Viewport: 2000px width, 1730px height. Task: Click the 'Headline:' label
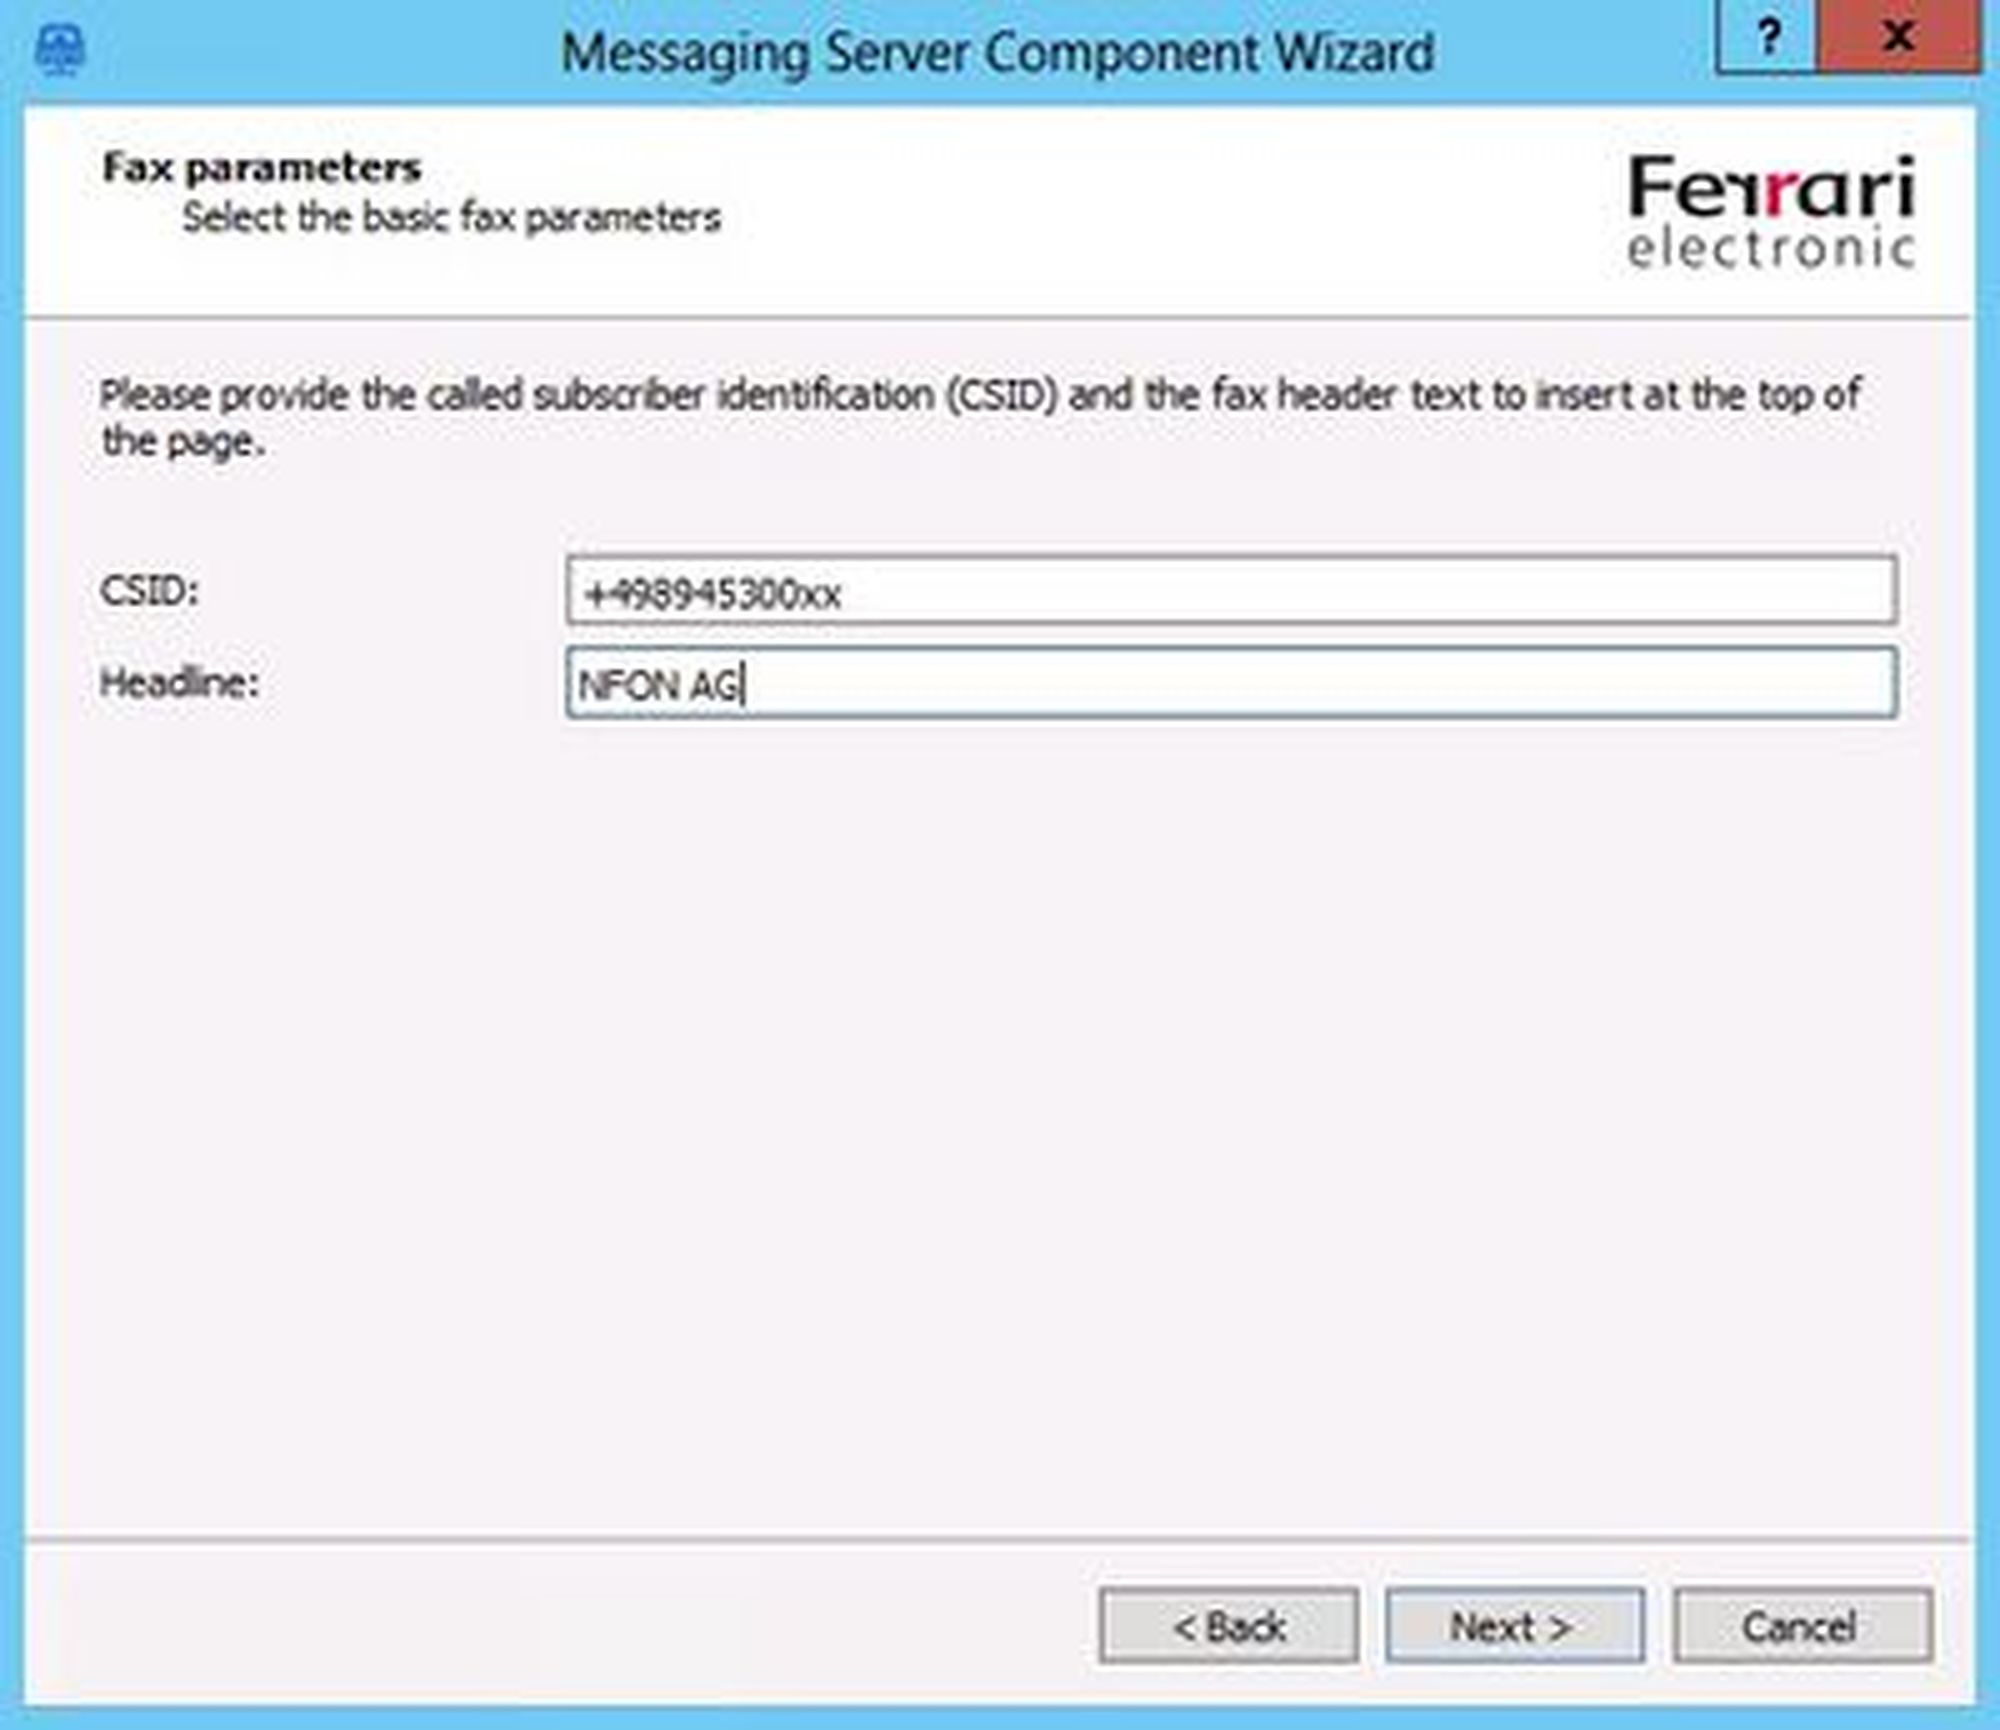pos(180,683)
